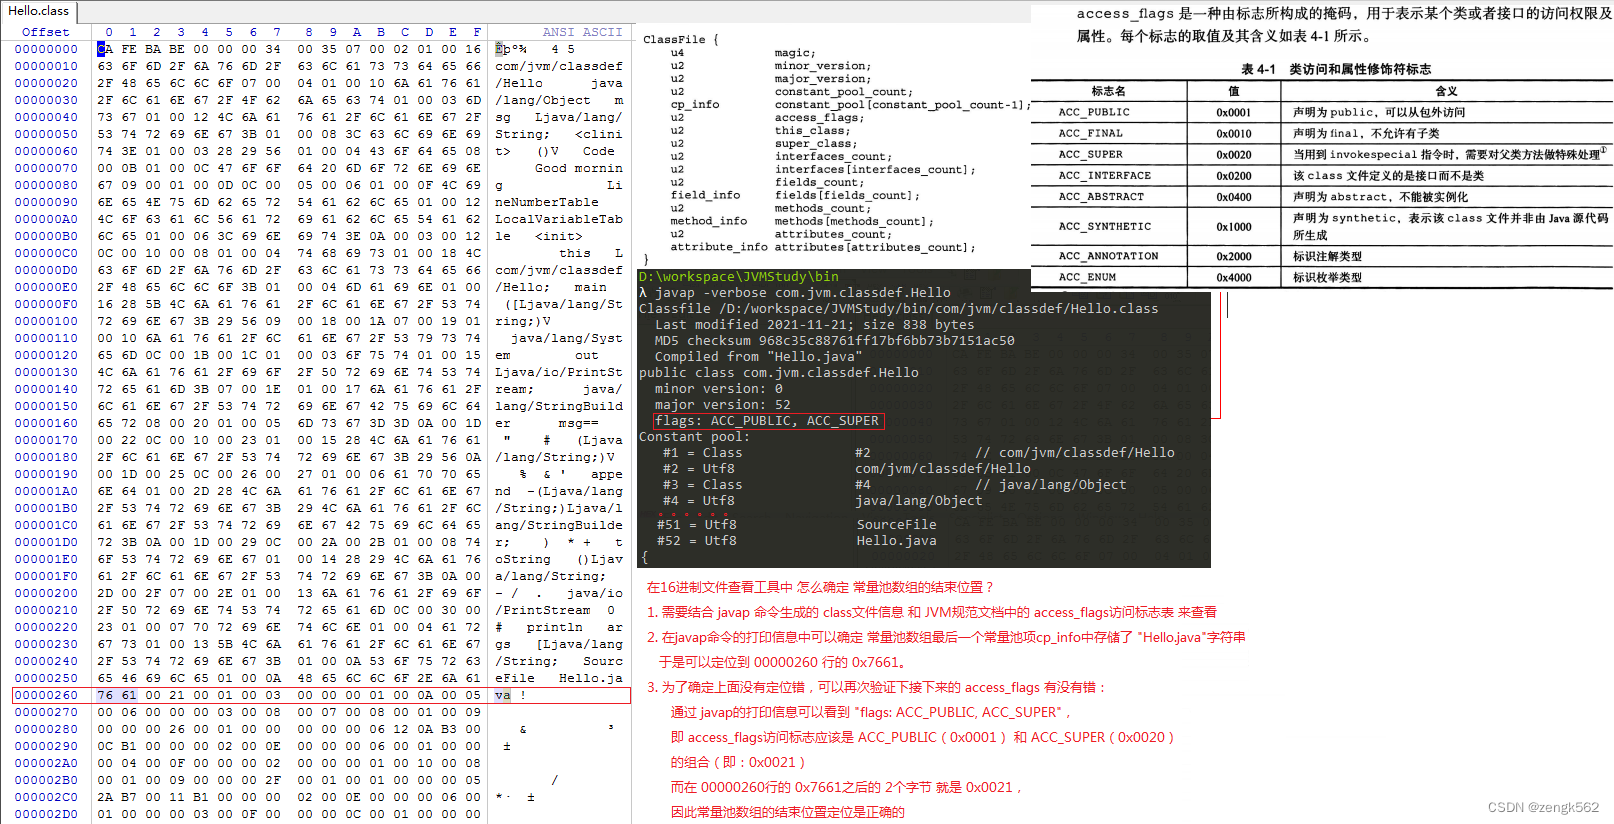Click ACC_ABSTRACT cell in flags table
1614x824 pixels.
(1101, 197)
